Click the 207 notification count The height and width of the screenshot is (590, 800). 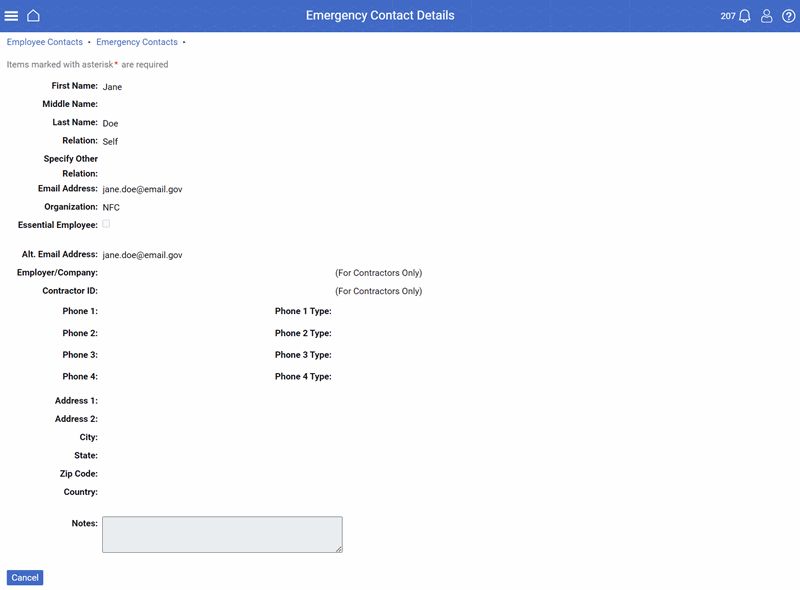[728, 16]
